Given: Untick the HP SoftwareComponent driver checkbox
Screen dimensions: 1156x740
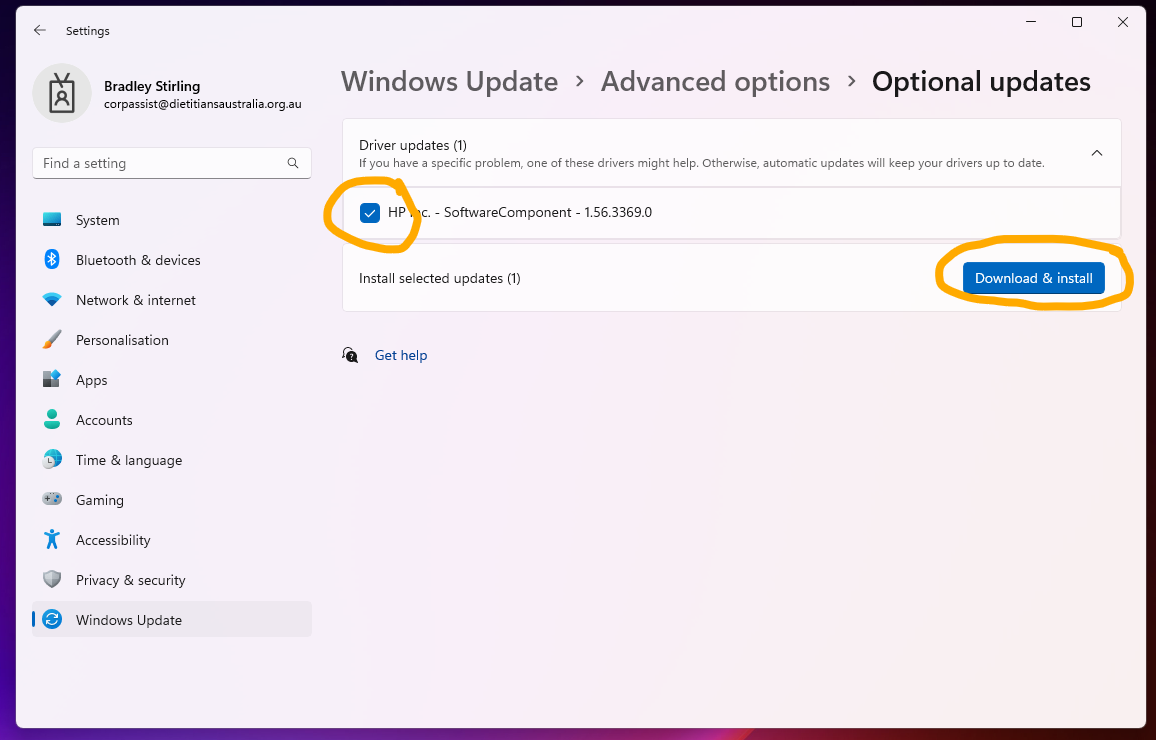Looking at the screenshot, I should (371, 212).
